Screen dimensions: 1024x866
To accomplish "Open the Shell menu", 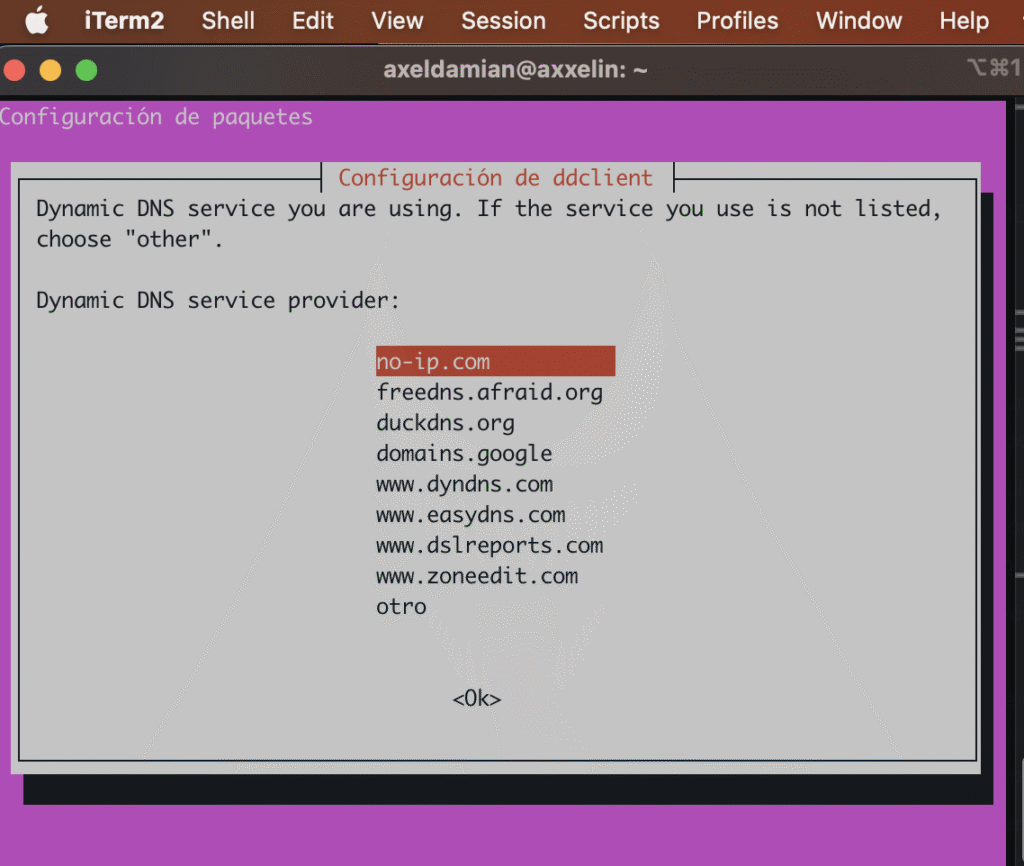I will [228, 21].
